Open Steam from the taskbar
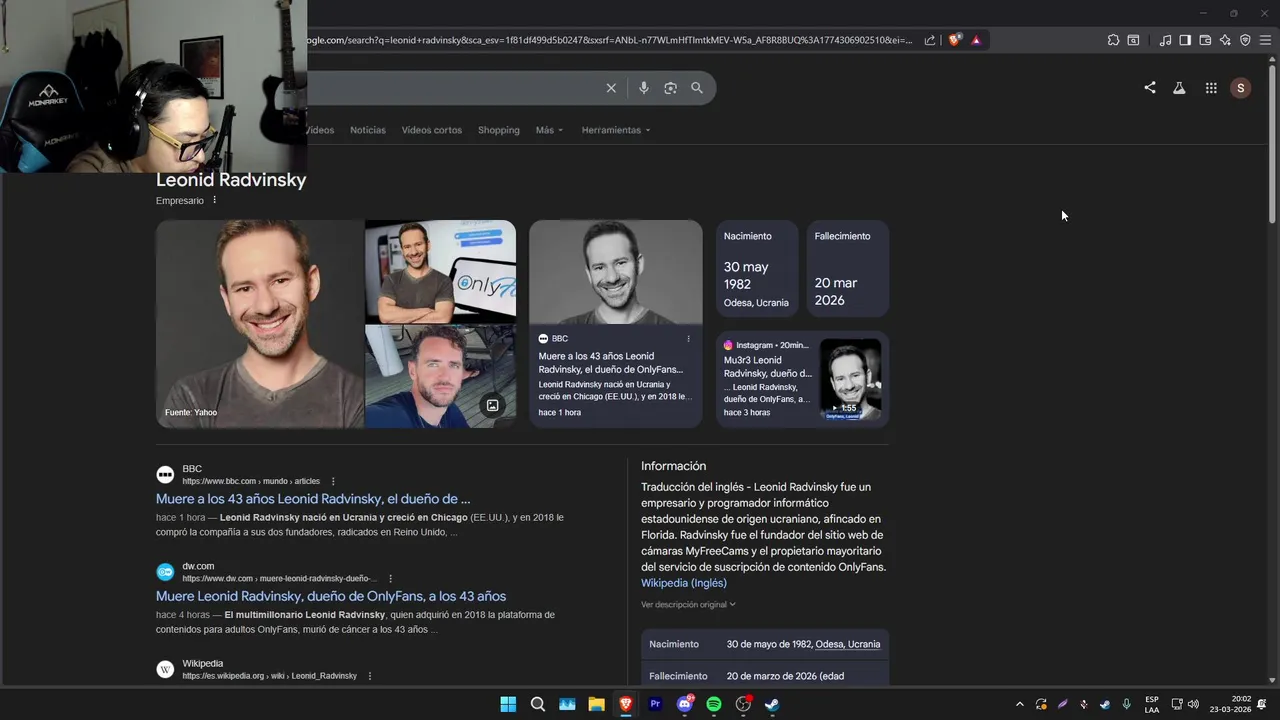The height and width of the screenshot is (720, 1280). point(772,704)
